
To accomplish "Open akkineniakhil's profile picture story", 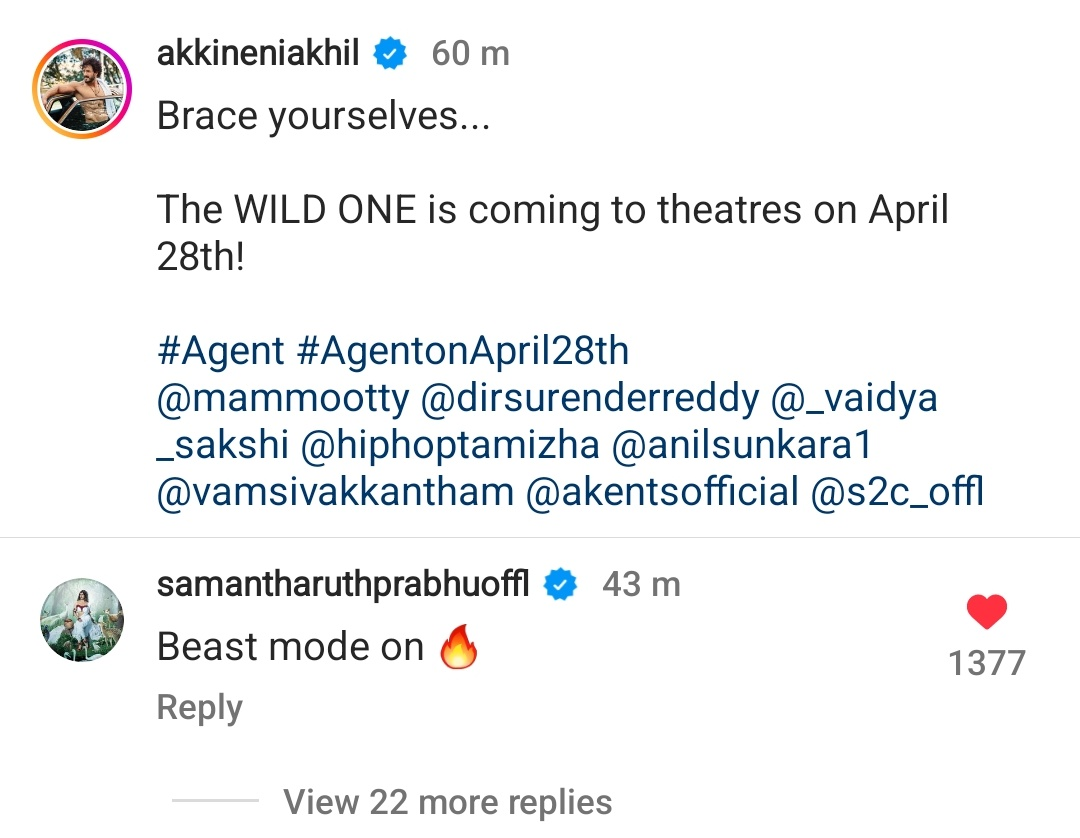I will pos(82,90).
